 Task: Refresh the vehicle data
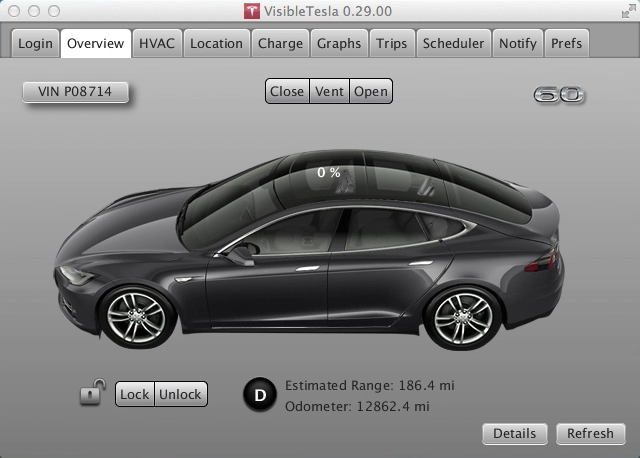(x=591, y=434)
